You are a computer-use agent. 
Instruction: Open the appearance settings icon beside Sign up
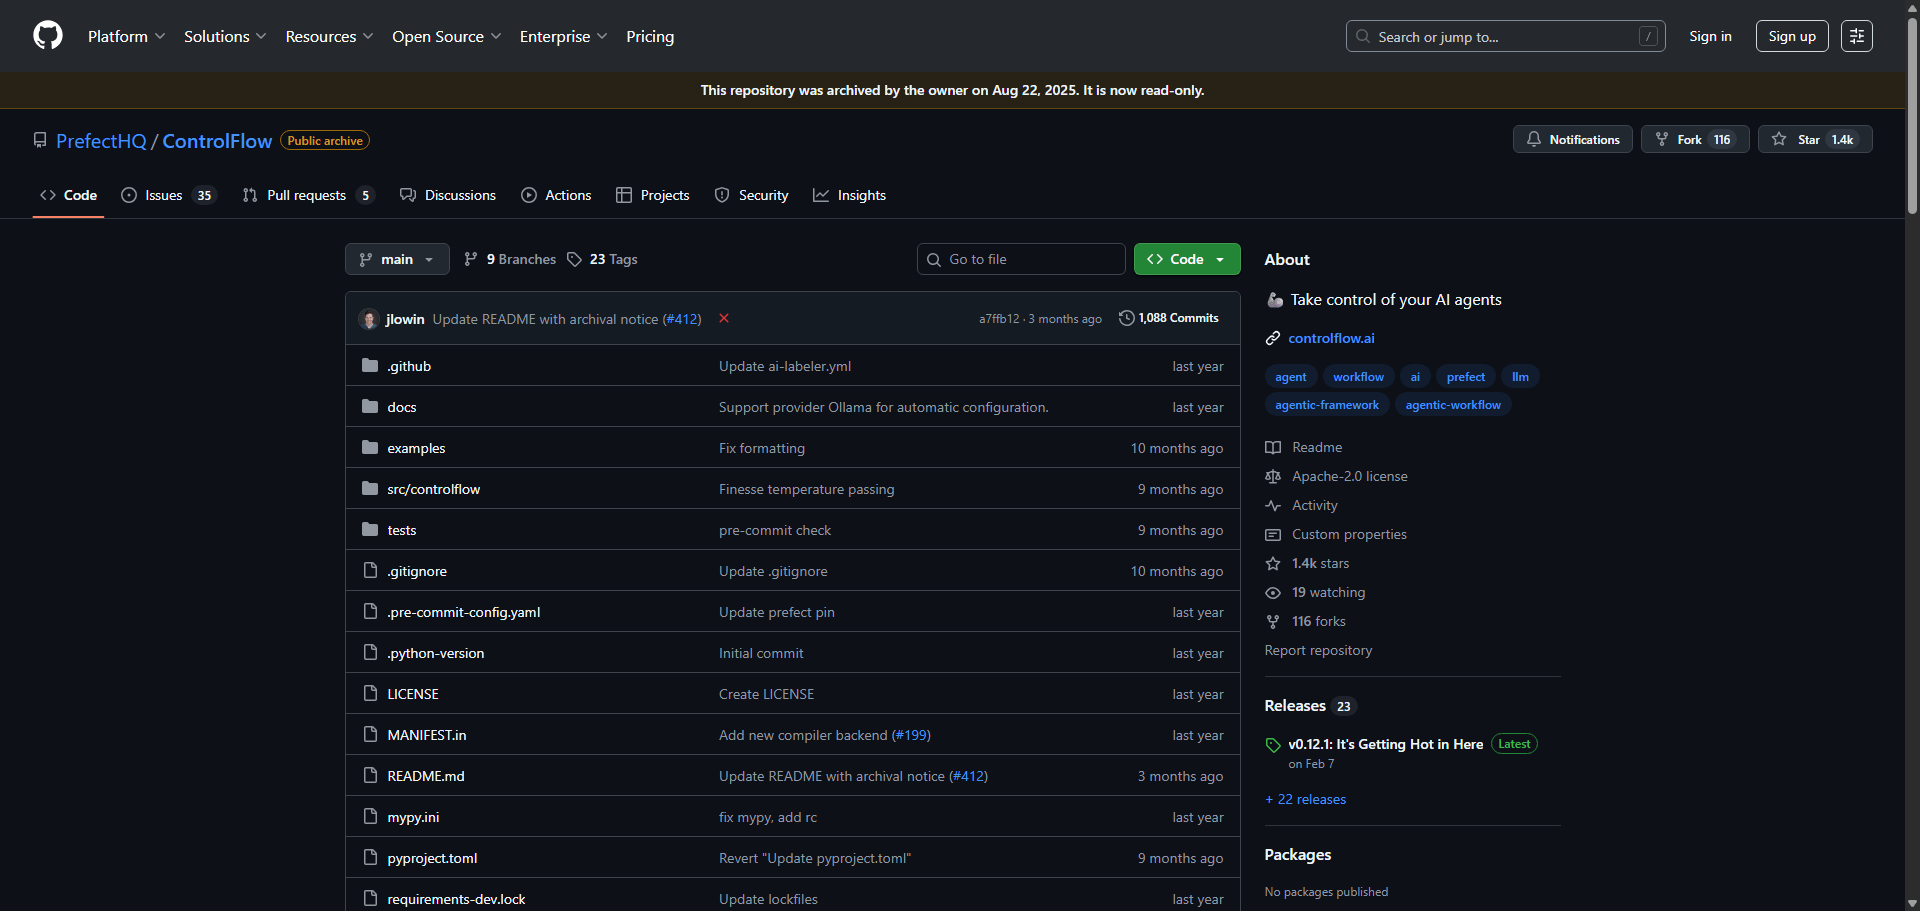pos(1856,36)
